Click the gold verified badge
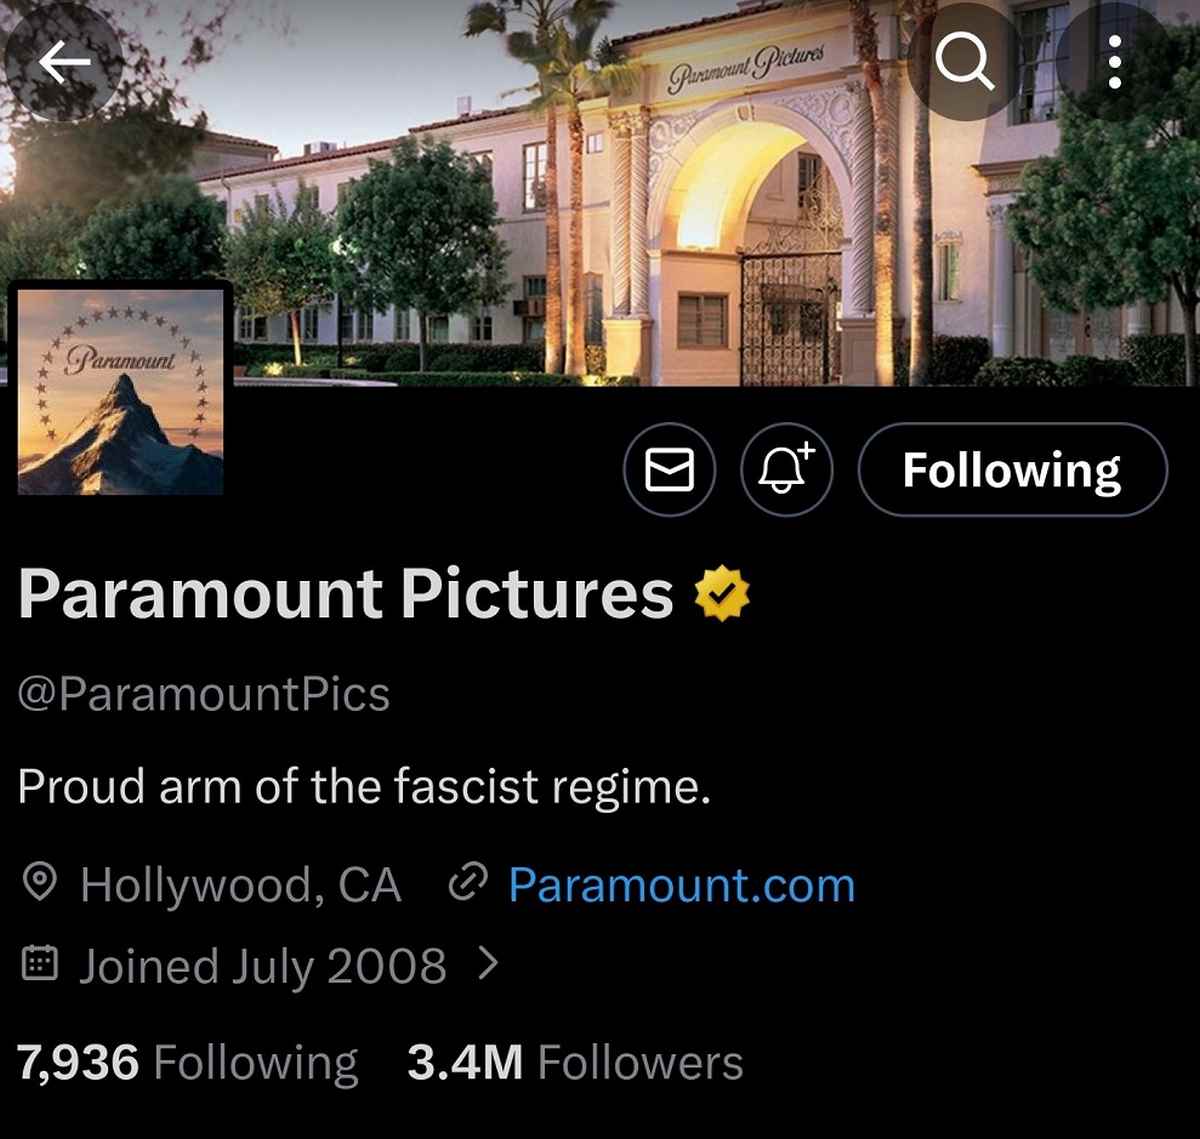The image size is (1200, 1139). click(x=722, y=594)
